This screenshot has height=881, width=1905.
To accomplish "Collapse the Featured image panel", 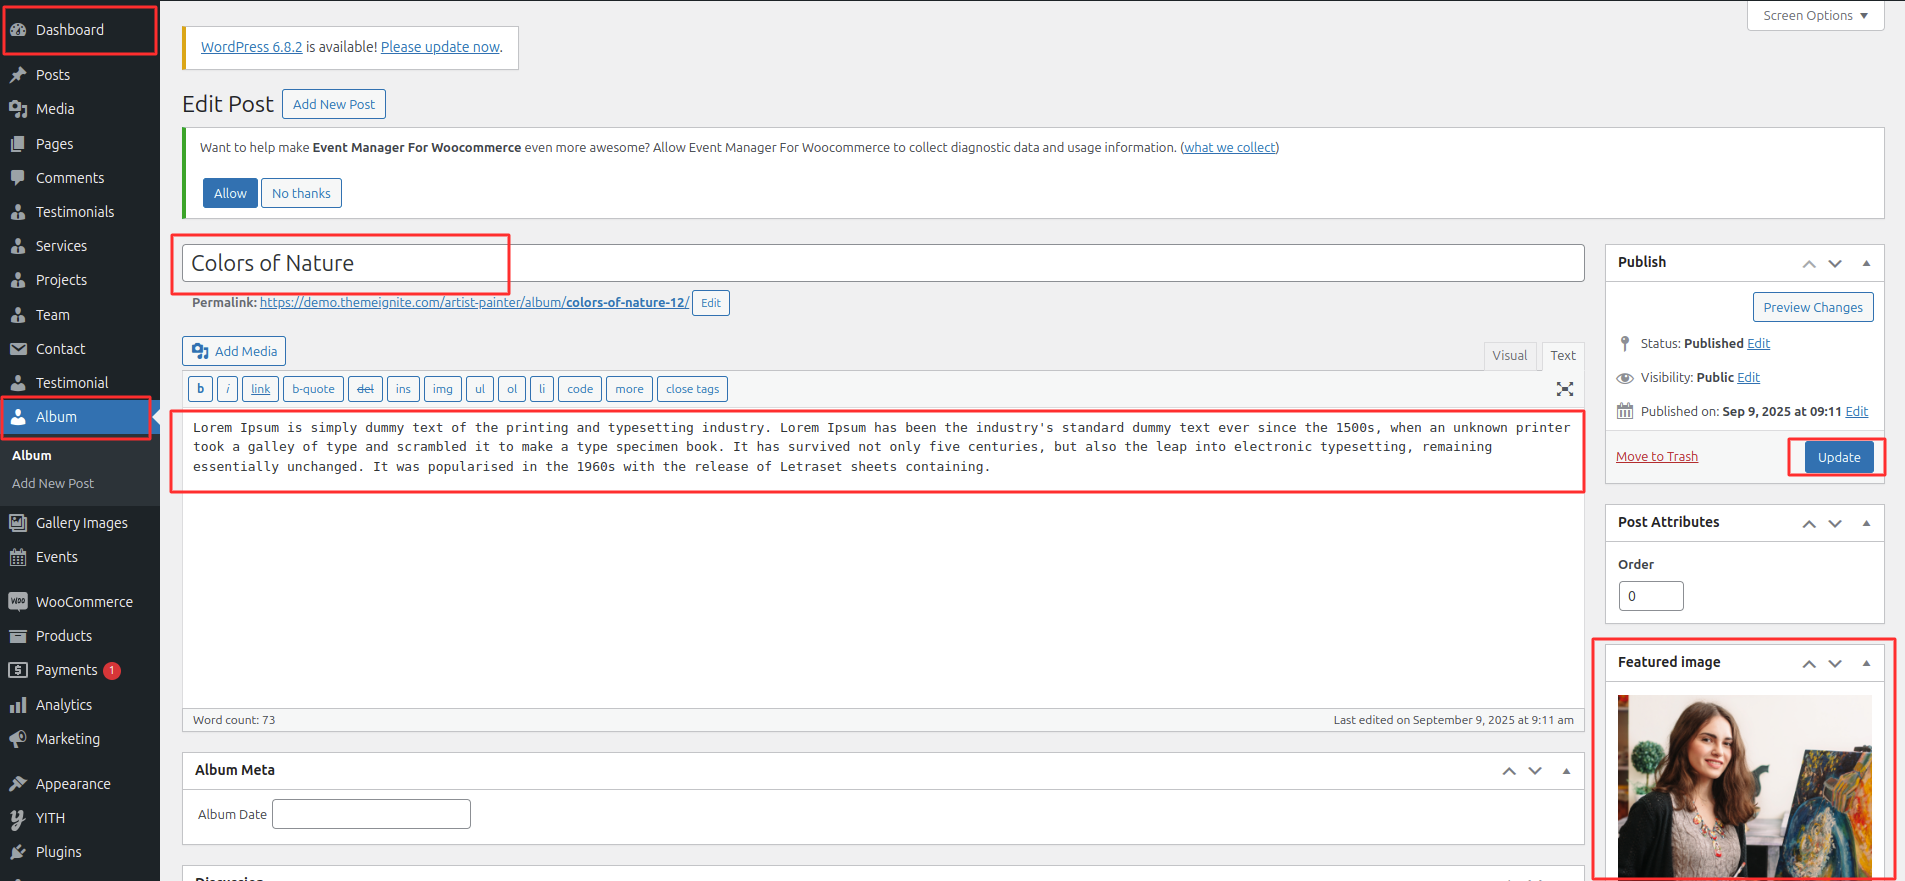I will [x=1866, y=663].
